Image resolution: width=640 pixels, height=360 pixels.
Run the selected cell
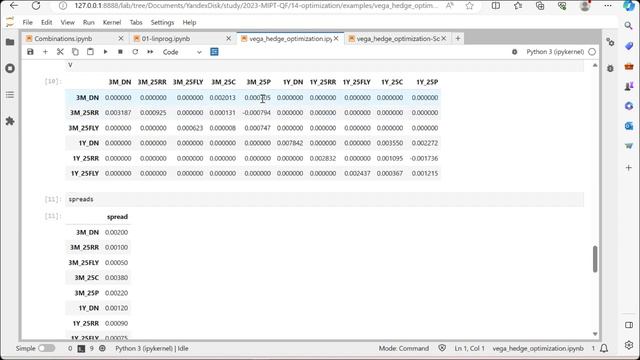[105, 52]
